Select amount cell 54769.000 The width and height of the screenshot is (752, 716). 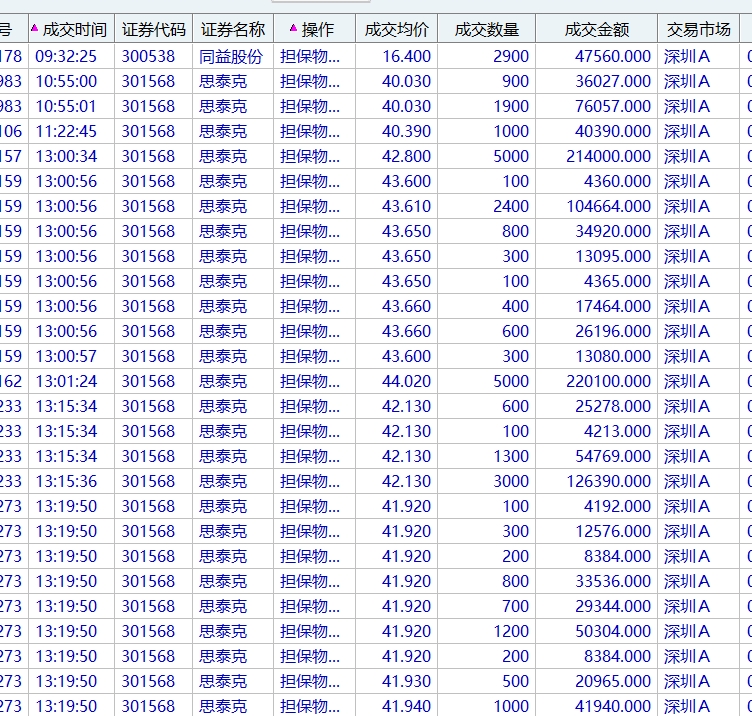613,456
